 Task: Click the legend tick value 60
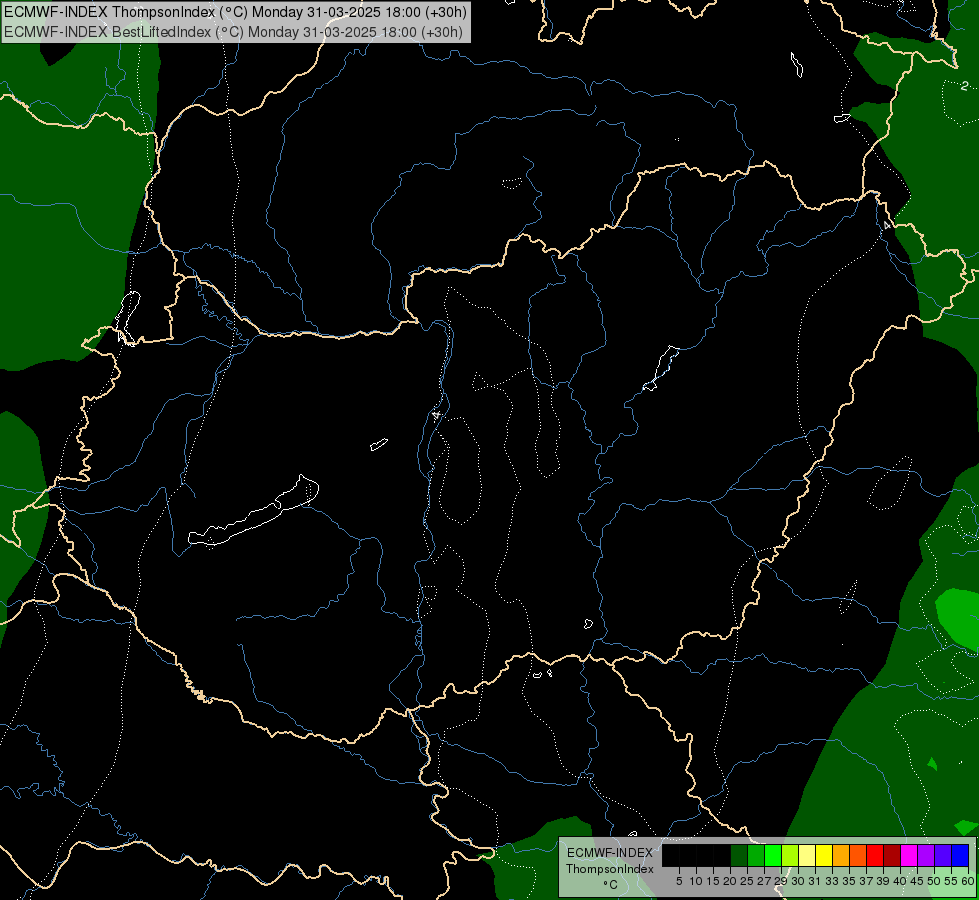point(967,881)
